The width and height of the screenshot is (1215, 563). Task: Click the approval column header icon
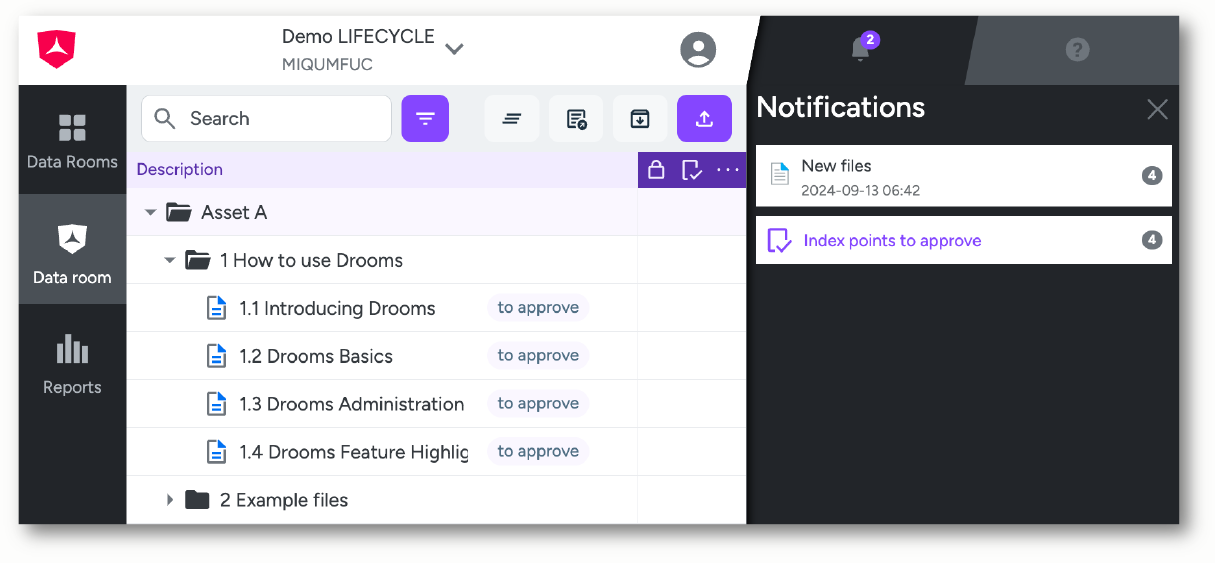(x=692, y=170)
